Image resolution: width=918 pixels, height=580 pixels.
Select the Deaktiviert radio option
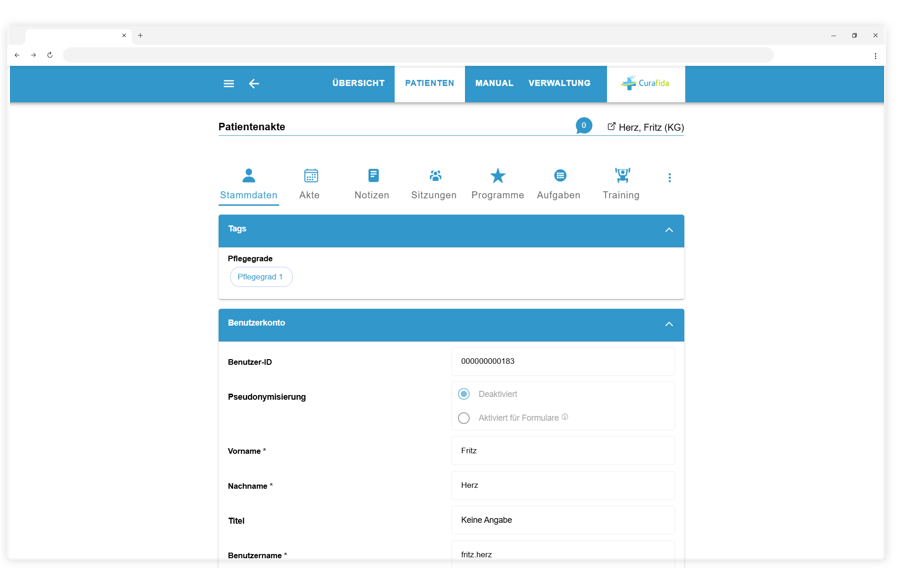(464, 394)
